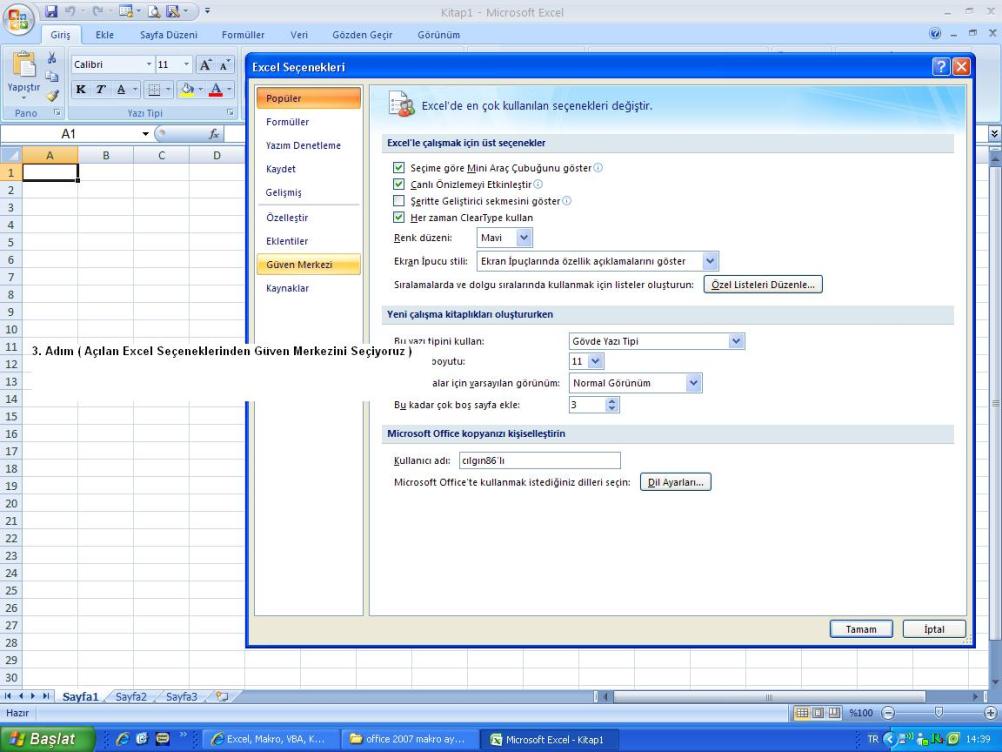Click the Format Painter brush icon
This screenshot has width=1002, height=752.
point(52,96)
